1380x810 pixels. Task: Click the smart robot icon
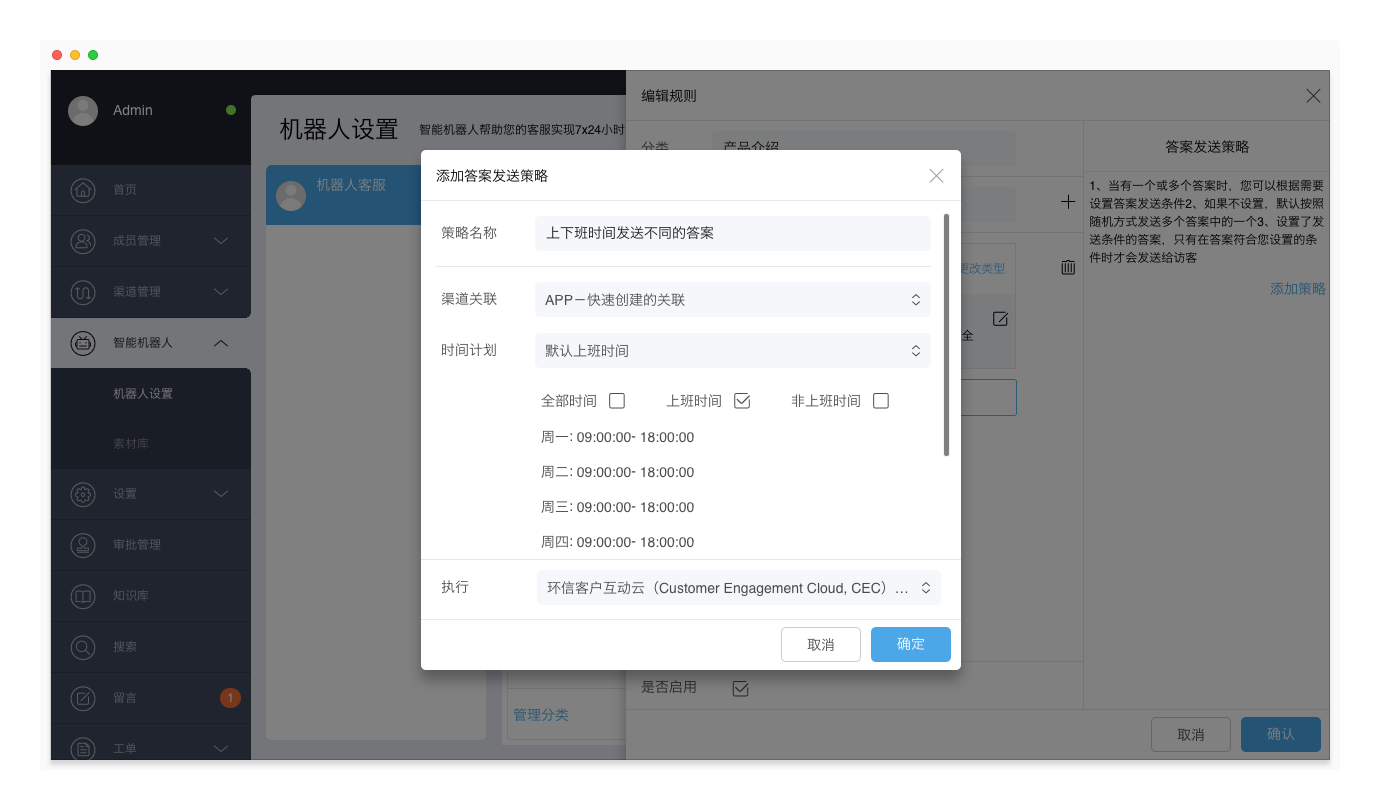point(83,343)
